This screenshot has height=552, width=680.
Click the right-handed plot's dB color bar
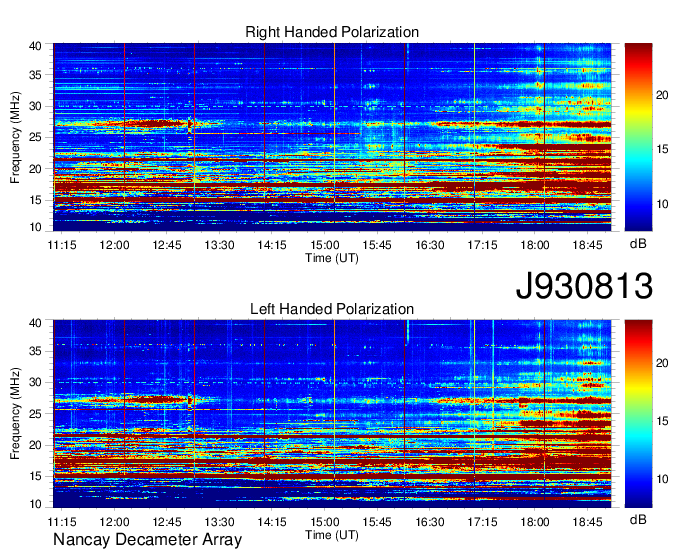(638, 137)
